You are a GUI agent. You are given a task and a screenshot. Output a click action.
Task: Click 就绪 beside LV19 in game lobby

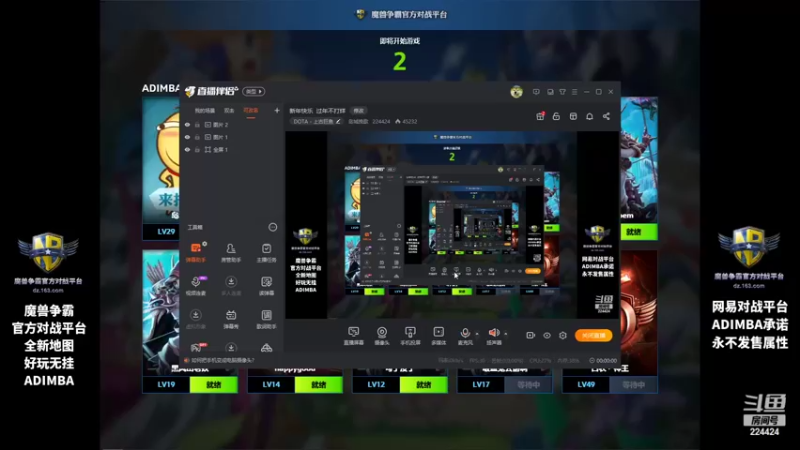click(213, 385)
